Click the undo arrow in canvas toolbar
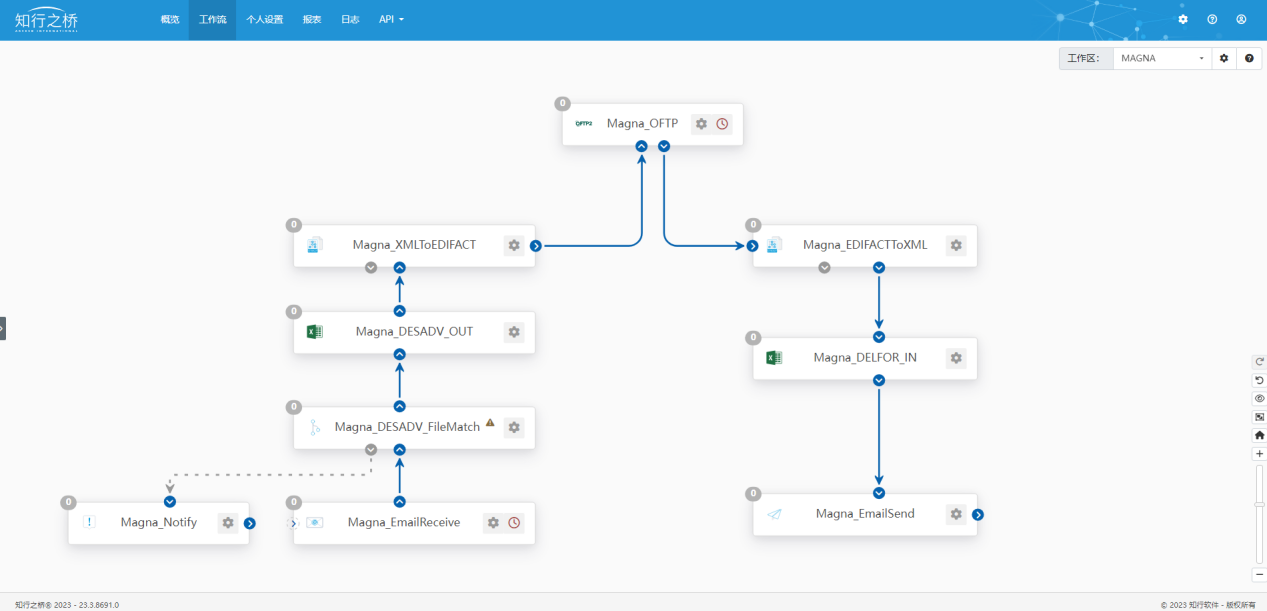 (1259, 380)
